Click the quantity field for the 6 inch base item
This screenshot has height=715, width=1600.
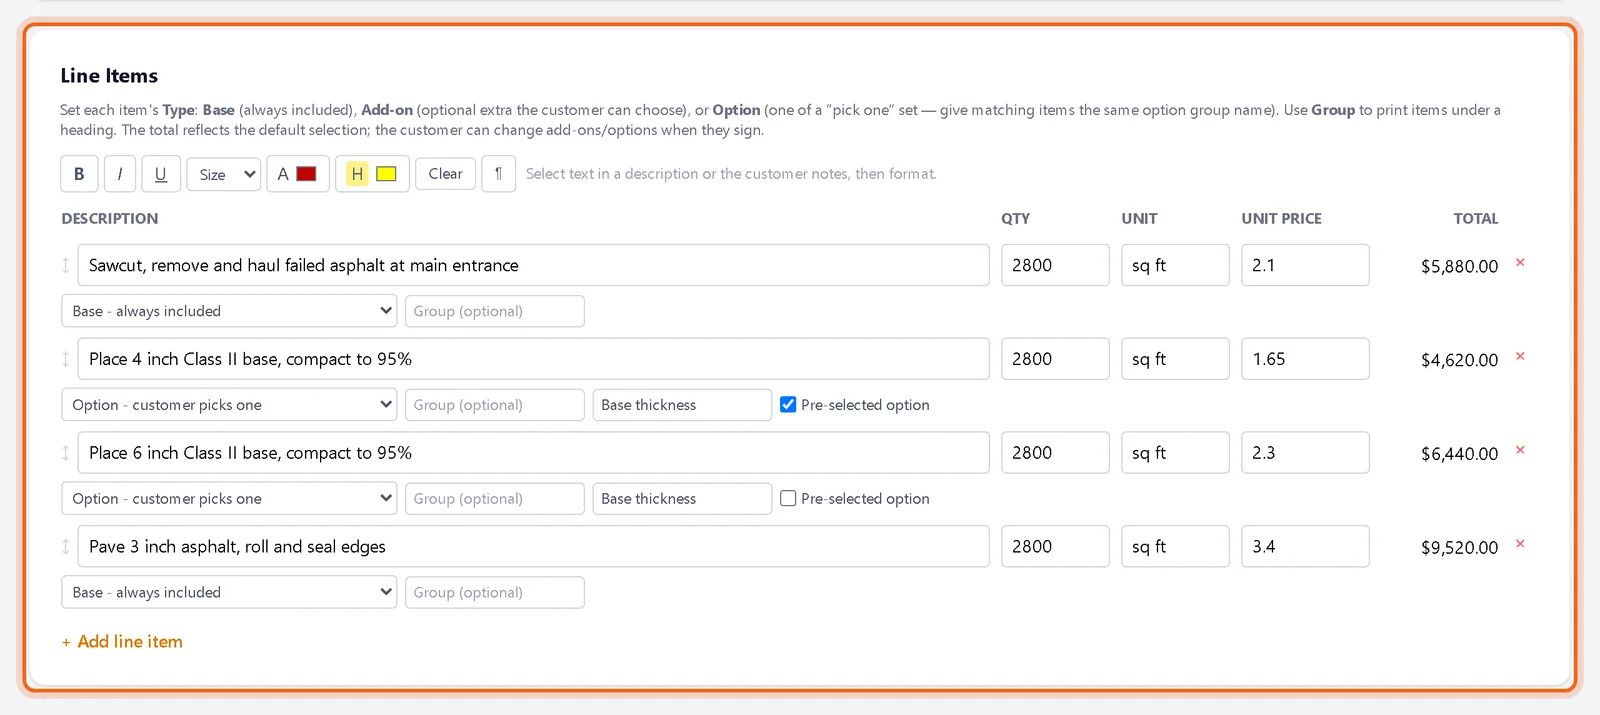1055,453
